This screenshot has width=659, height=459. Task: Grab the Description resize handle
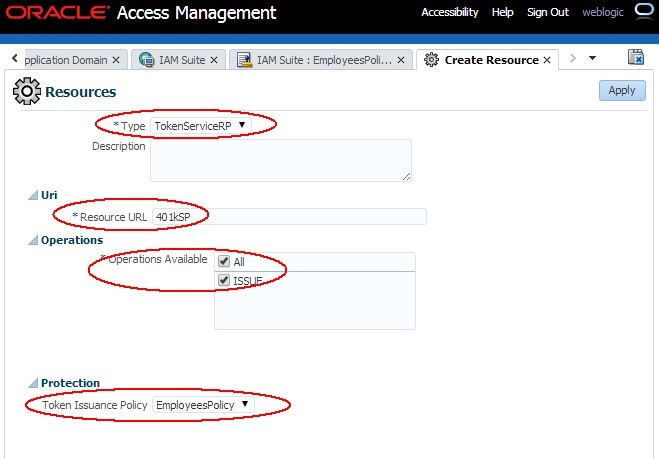point(406,177)
